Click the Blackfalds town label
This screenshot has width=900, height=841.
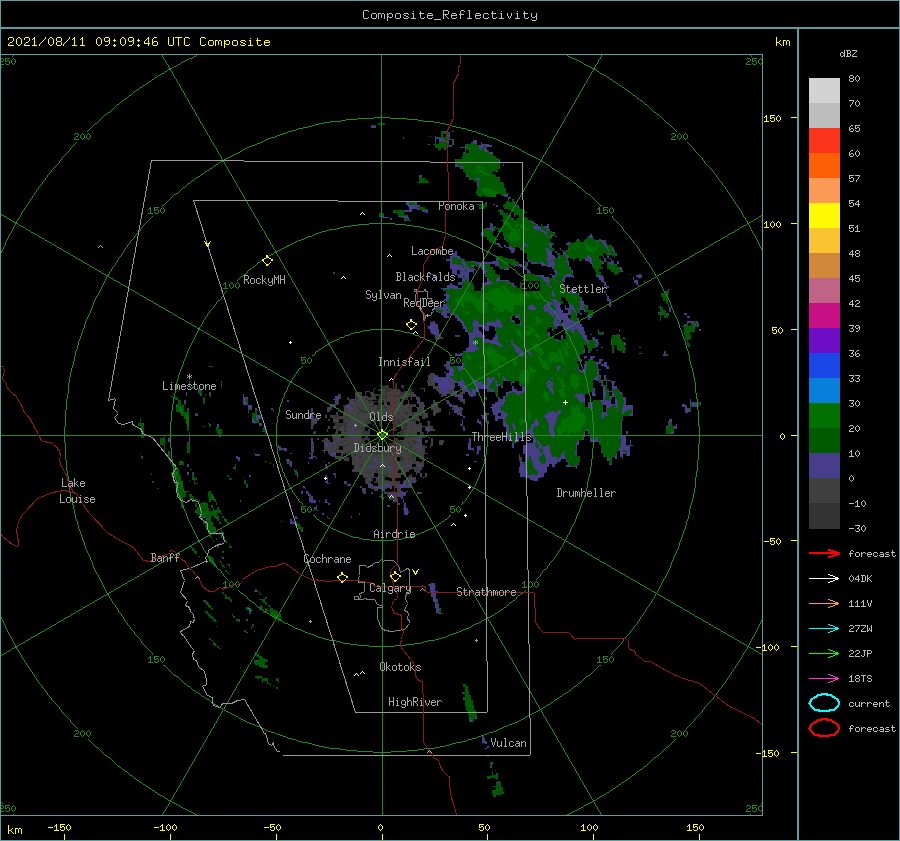pos(425,277)
